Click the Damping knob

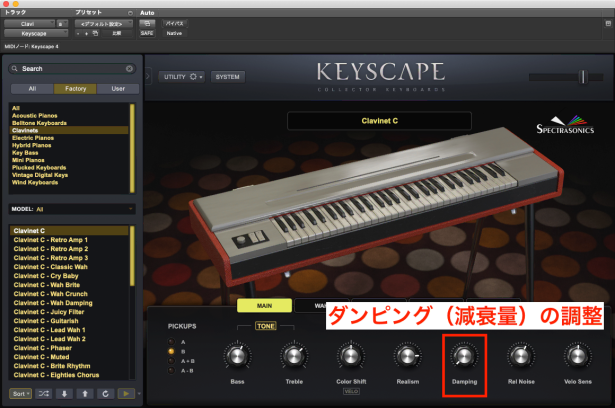point(464,356)
